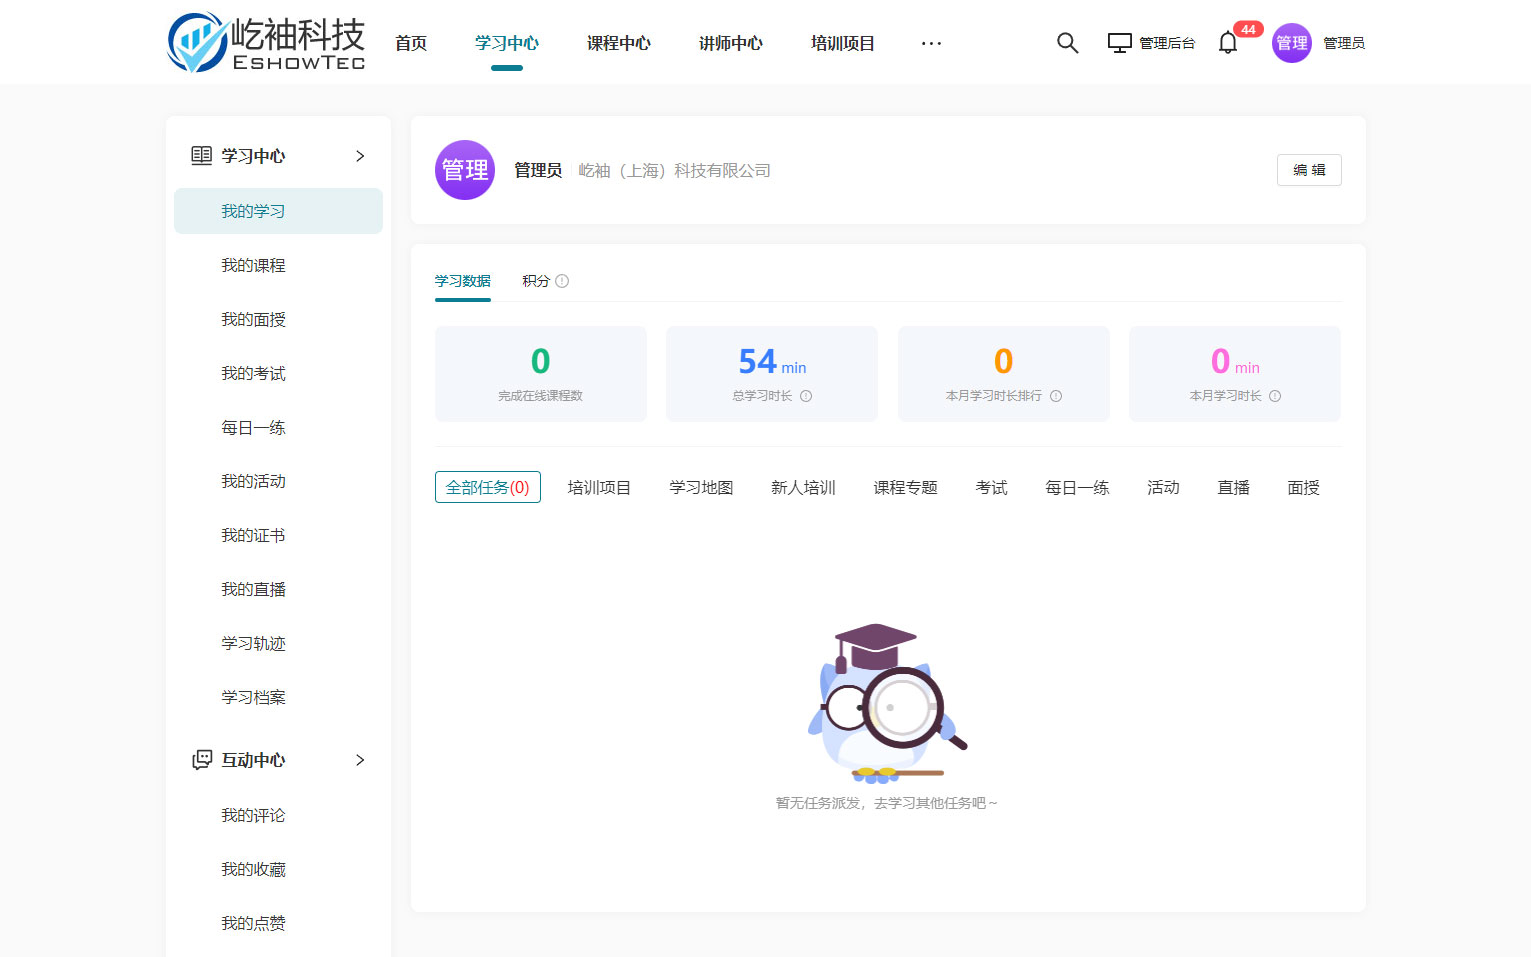Screen dimensions: 1531x957
Task: Click the 完成在线课程数 stat card
Action: [541, 374]
